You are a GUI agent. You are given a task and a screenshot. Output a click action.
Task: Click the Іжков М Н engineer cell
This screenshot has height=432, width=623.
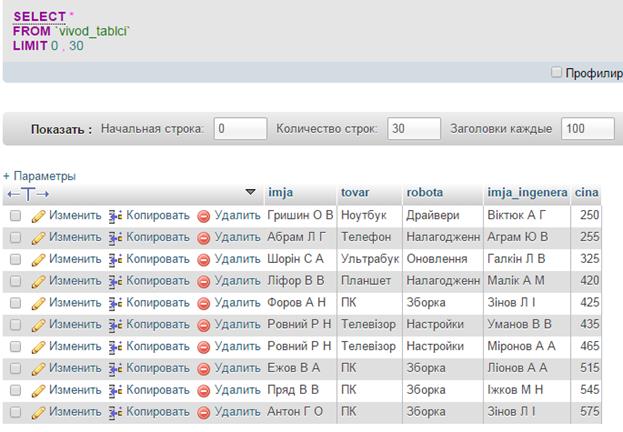click(x=515, y=390)
